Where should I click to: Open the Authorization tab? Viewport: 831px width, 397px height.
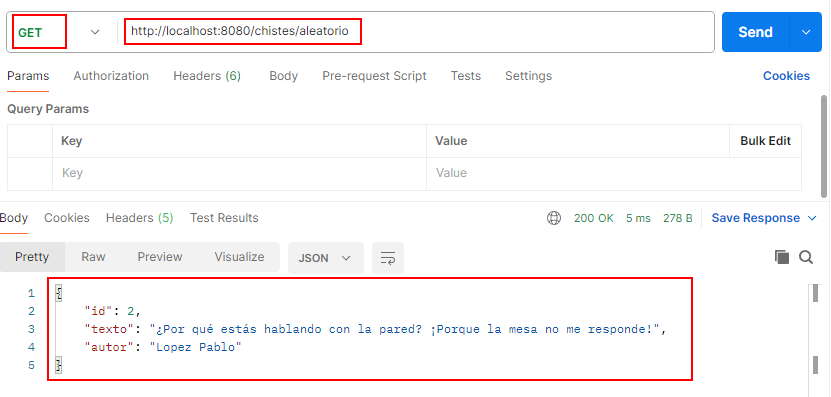click(x=111, y=76)
